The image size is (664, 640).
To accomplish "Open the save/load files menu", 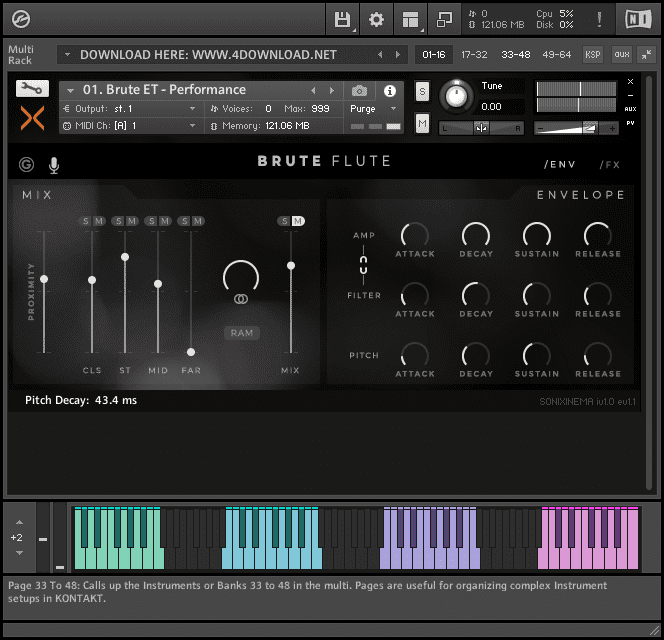I will click(342, 19).
